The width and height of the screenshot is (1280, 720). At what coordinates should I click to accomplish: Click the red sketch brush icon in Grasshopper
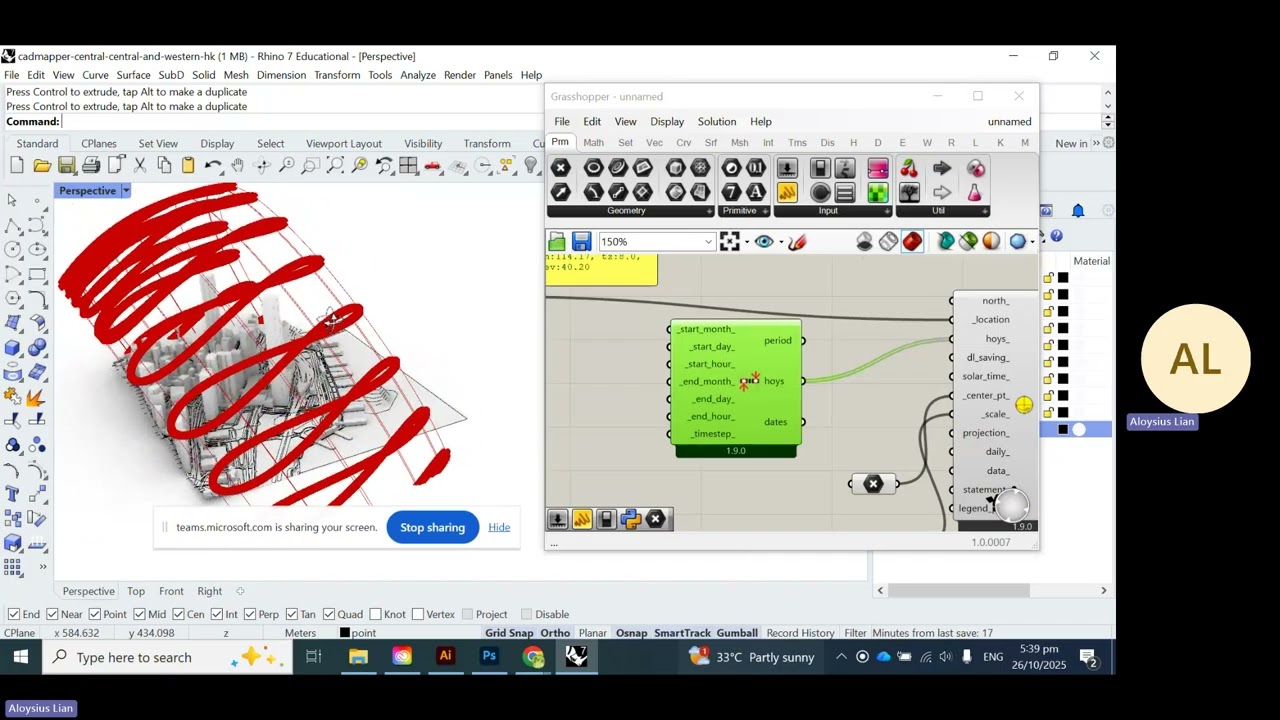tap(797, 241)
